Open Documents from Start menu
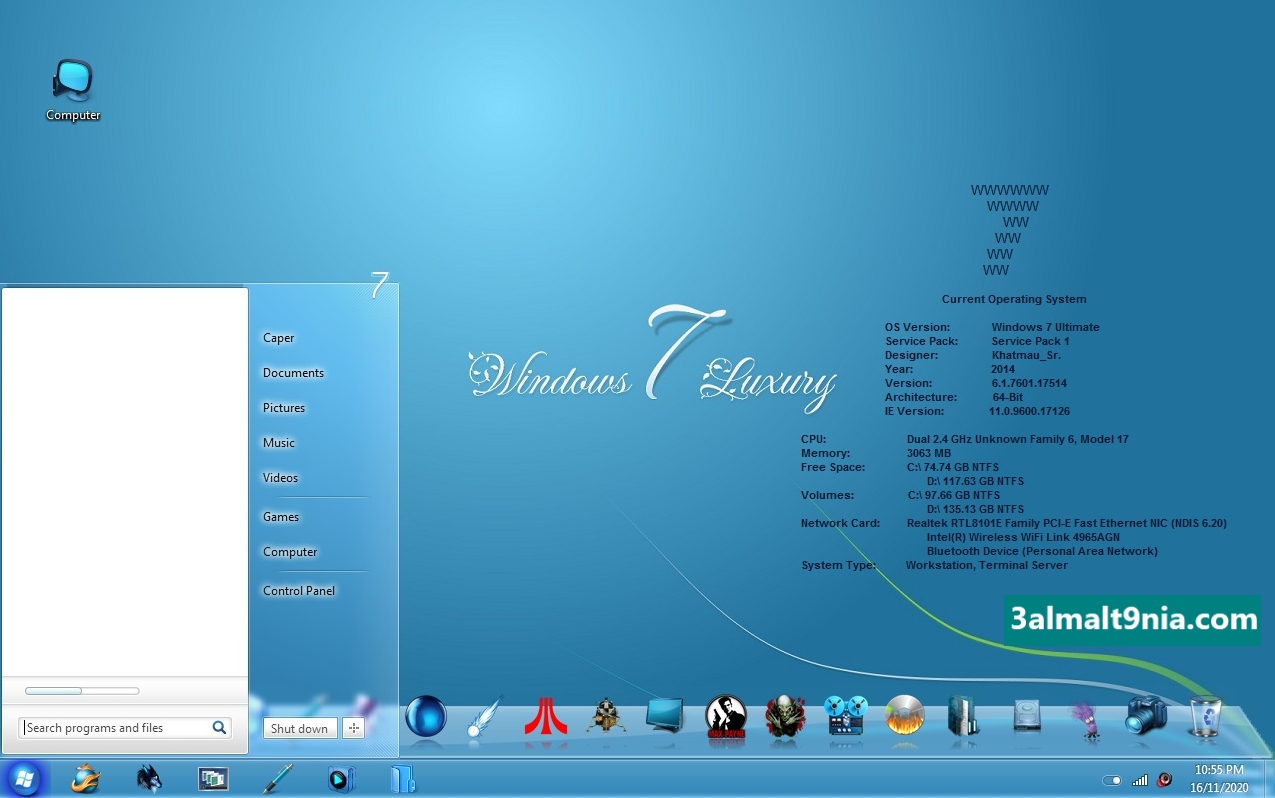The image size is (1275, 798). point(293,373)
